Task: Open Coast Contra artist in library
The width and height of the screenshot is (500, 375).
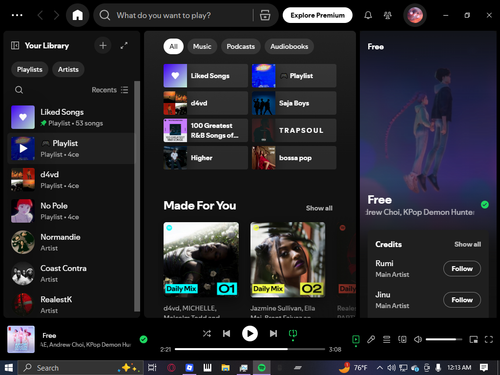Action: (x=71, y=273)
